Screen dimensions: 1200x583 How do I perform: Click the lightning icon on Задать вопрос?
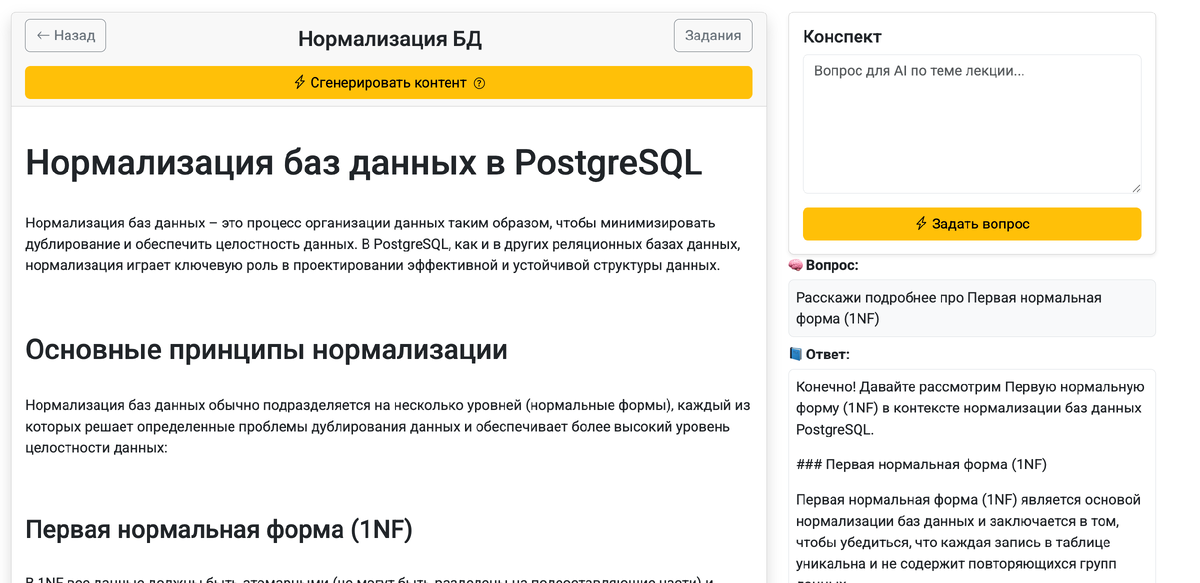click(922, 224)
